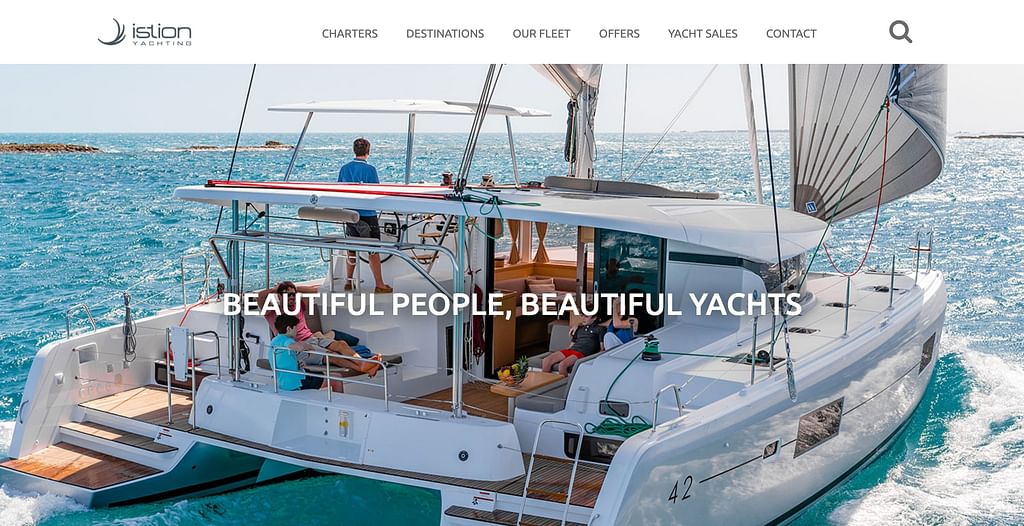Open the Charters menu item

pyautogui.click(x=349, y=33)
